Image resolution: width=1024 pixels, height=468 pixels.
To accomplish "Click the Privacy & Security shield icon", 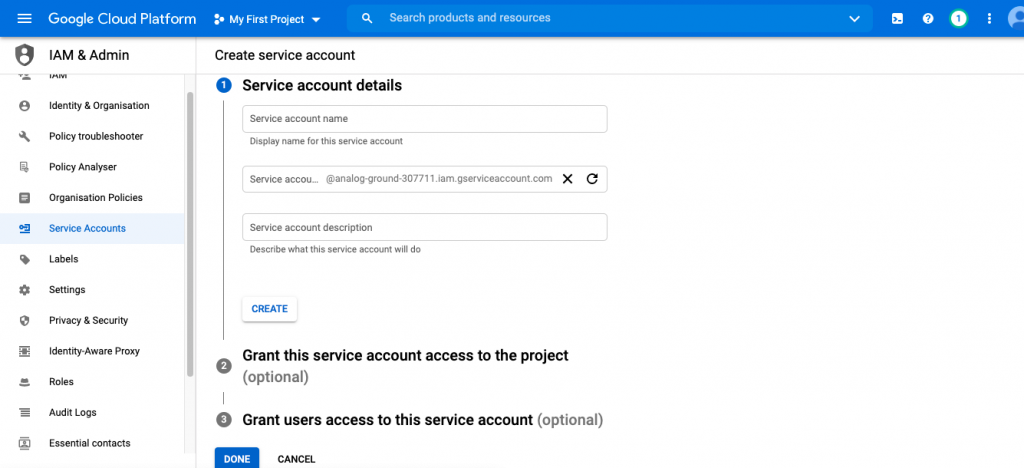I will pos(25,320).
